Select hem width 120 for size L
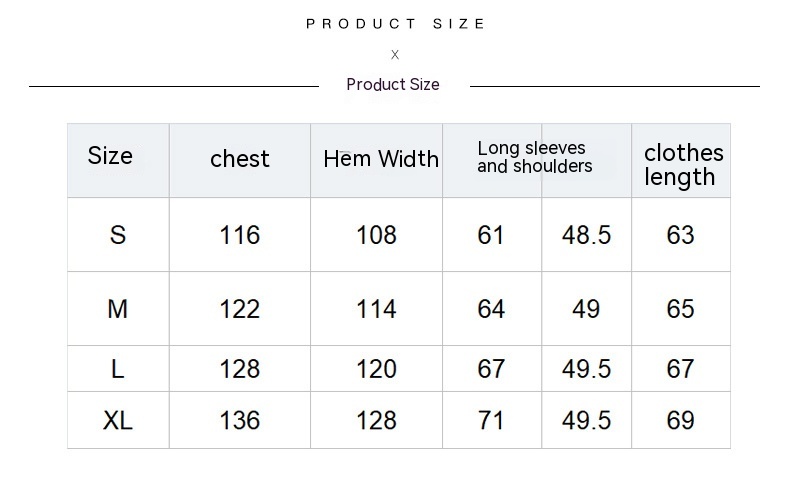Image resolution: width=790 pixels, height=482 pixels. pos(377,369)
